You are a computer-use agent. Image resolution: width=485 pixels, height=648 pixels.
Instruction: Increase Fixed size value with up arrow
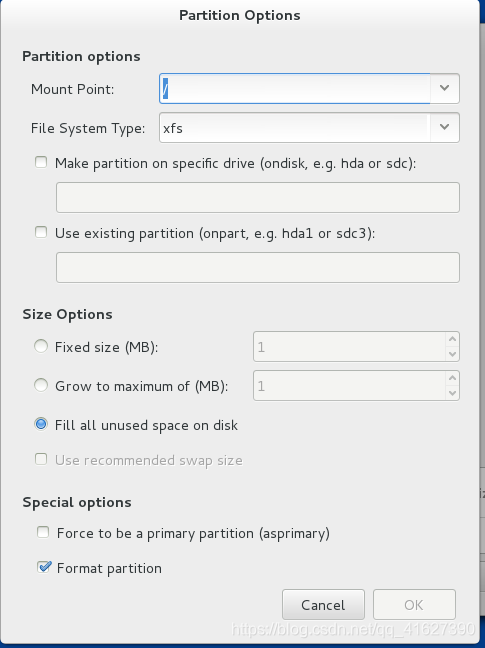(x=452, y=339)
